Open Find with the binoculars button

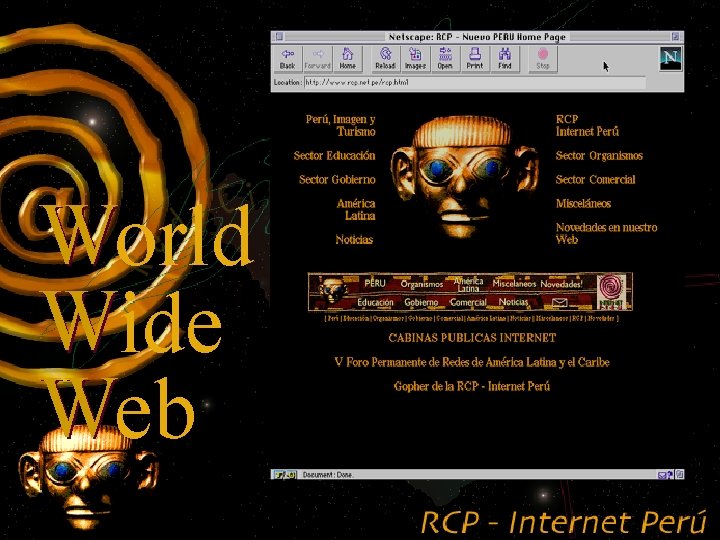pos(505,59)
